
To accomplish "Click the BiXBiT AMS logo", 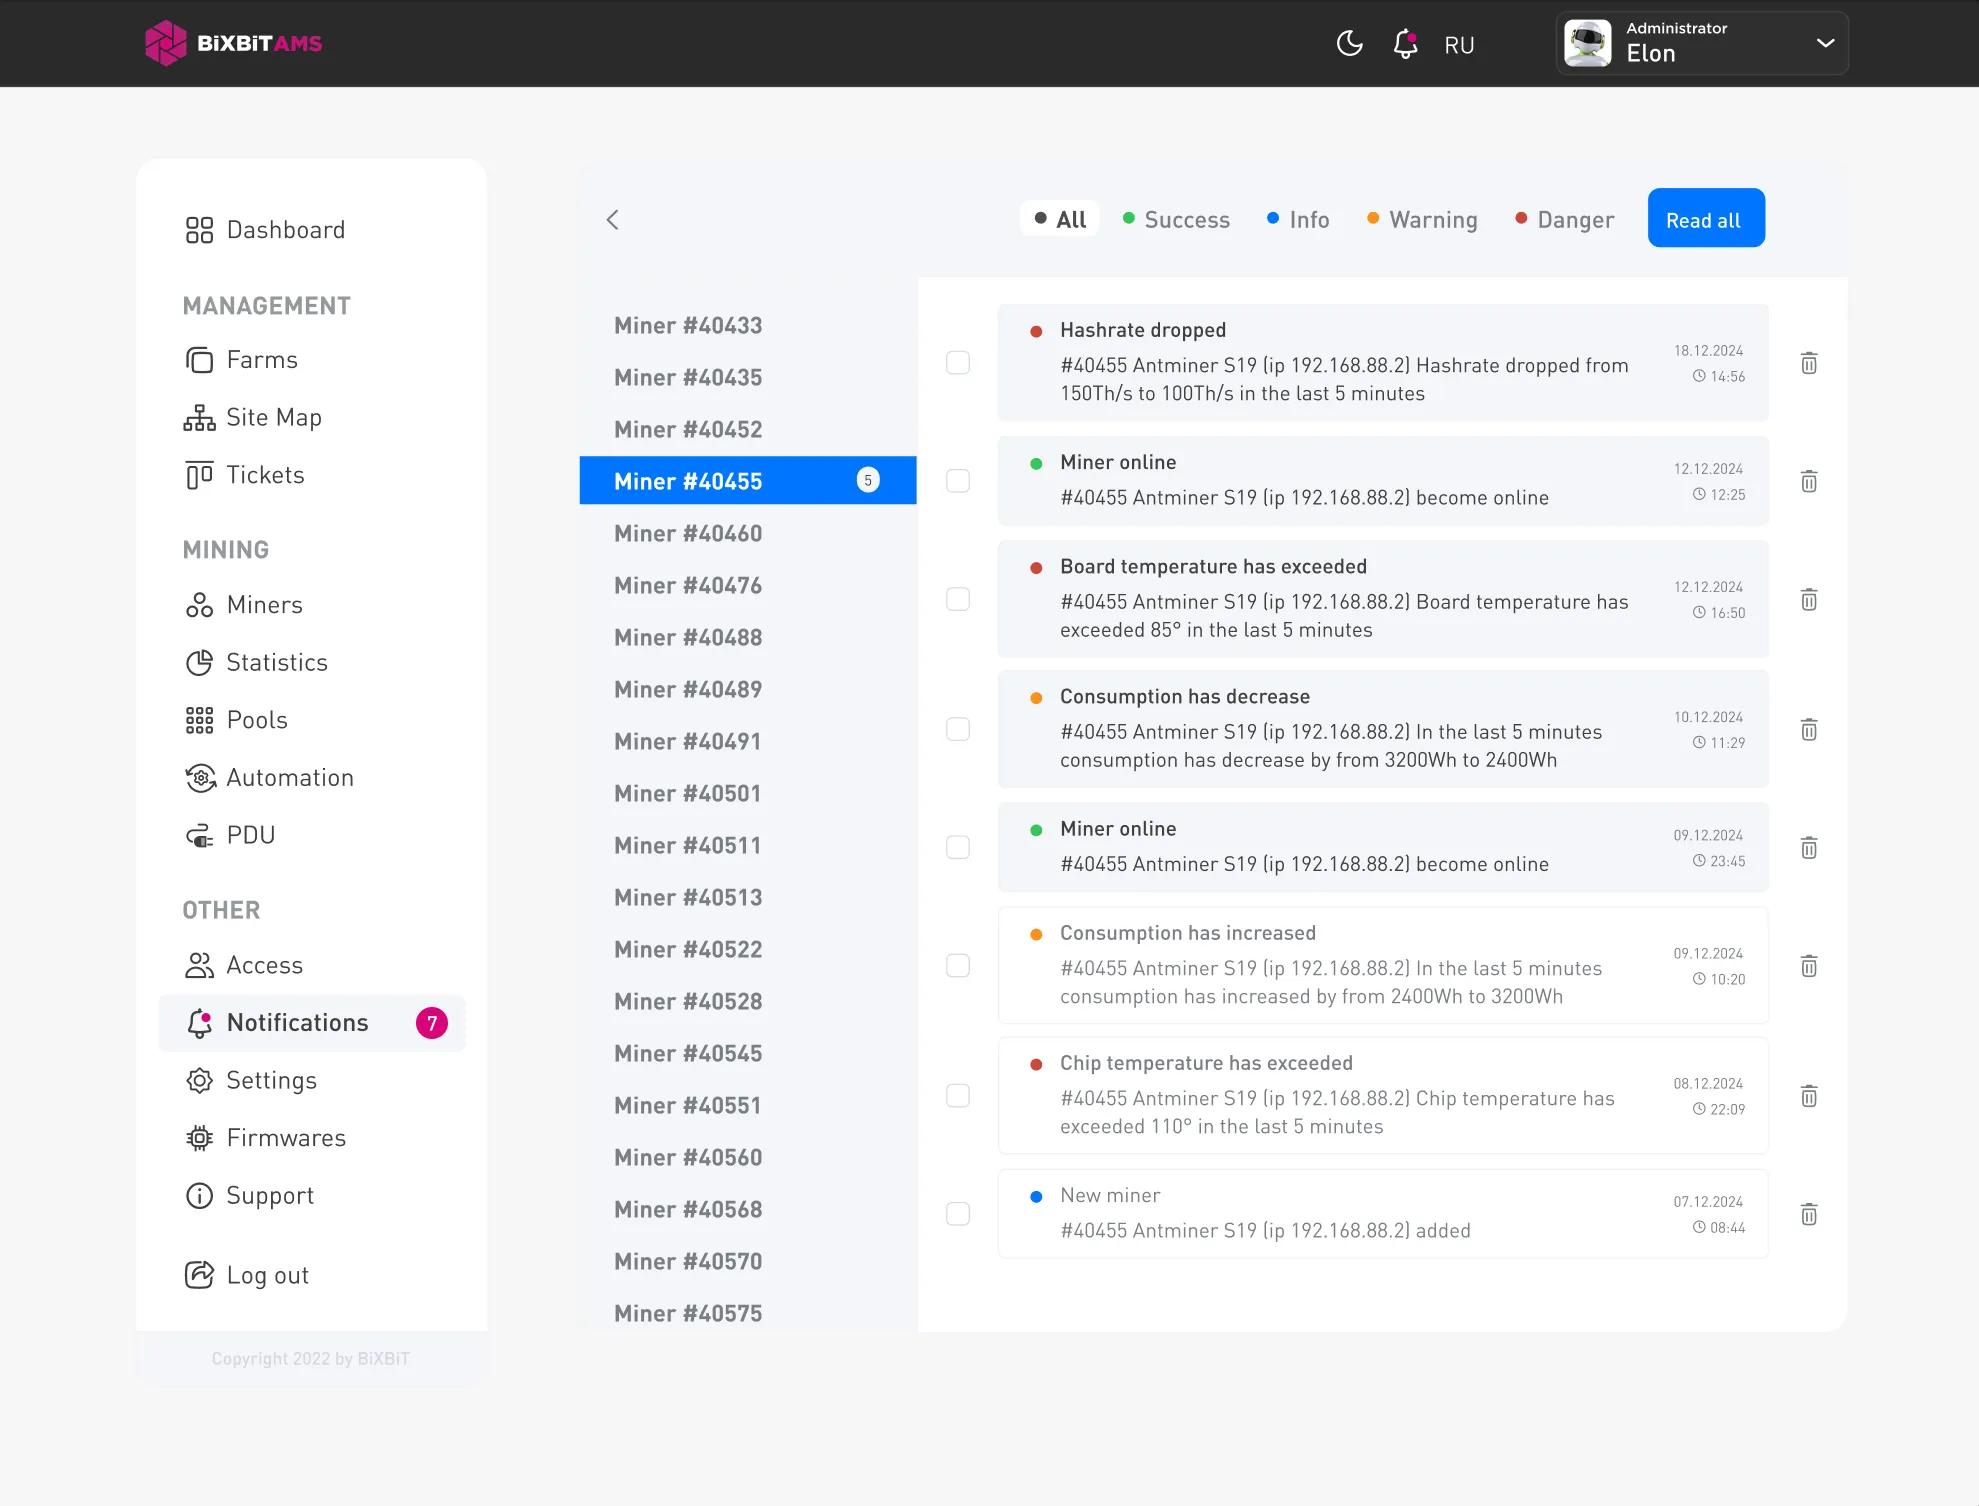I will 233,43.
